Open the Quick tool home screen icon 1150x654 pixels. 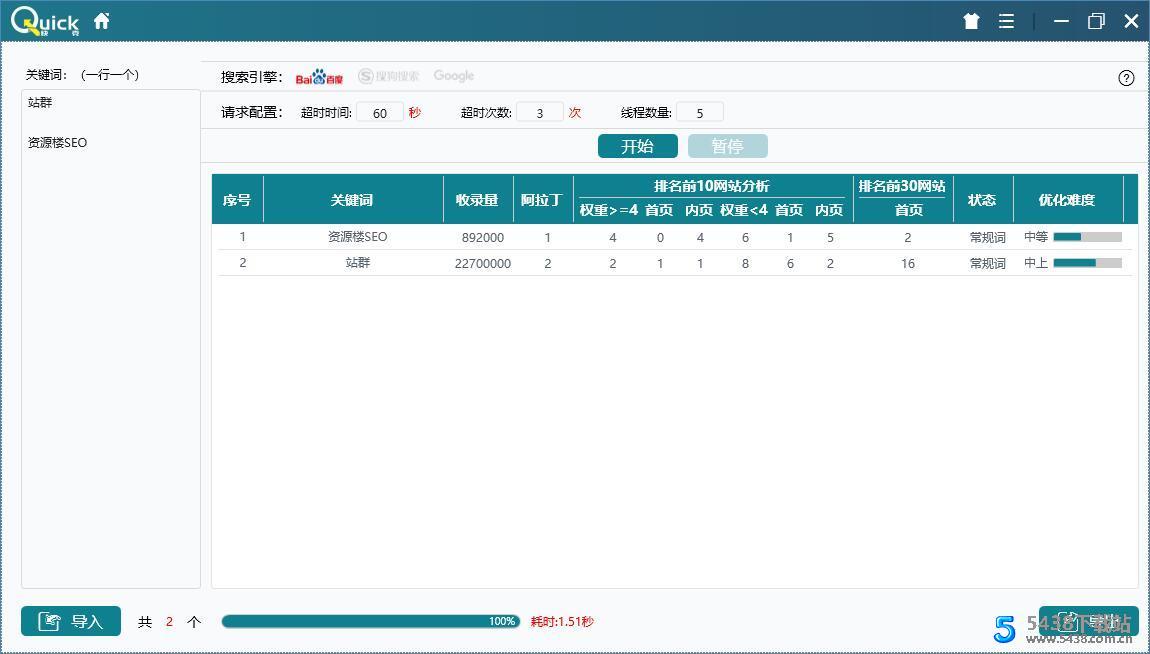pos(101,19)
